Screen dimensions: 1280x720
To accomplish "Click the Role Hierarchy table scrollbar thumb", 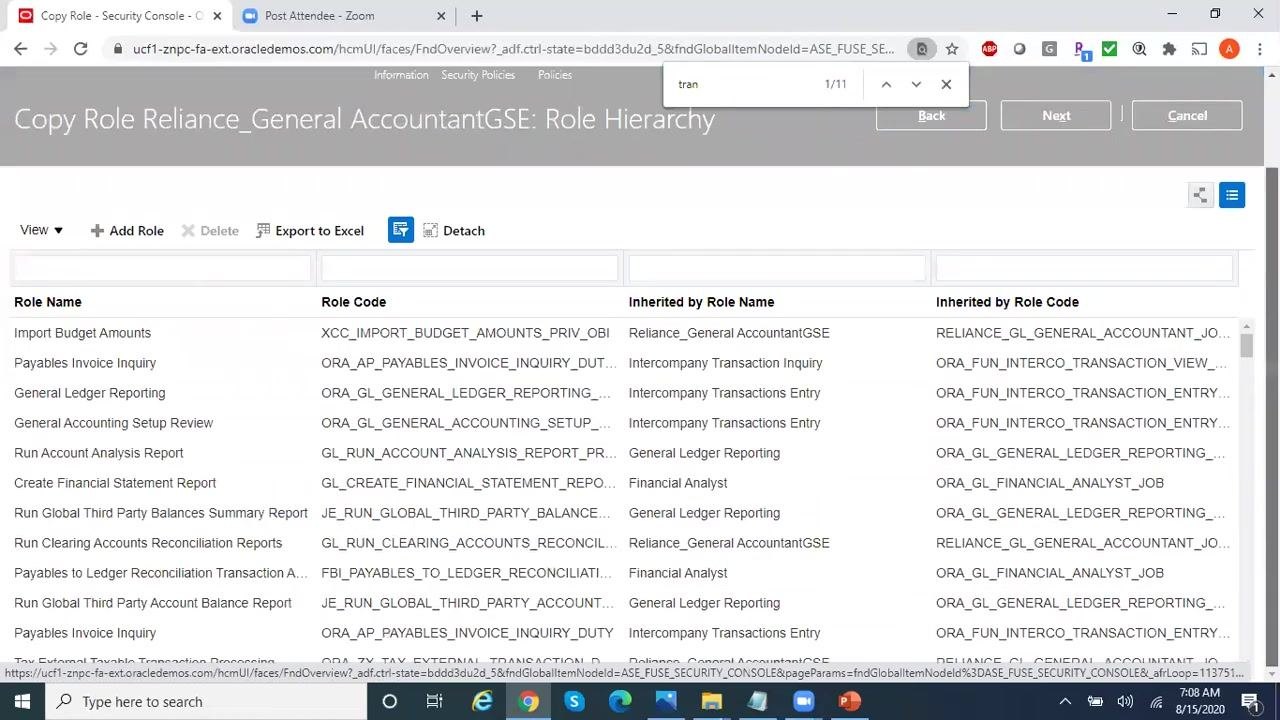I will coord(1246,345).
